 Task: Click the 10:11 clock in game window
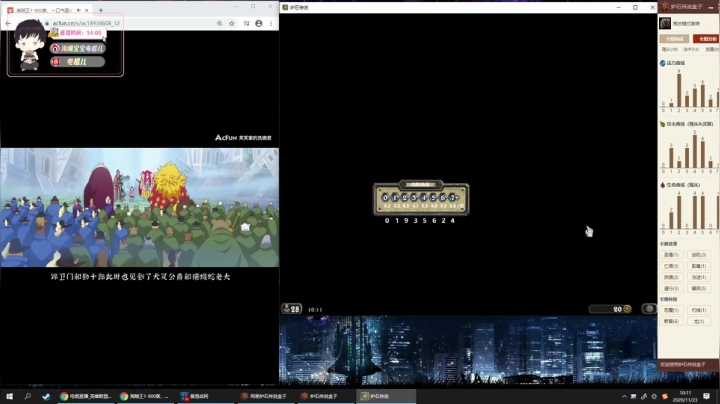coord(315,310)
